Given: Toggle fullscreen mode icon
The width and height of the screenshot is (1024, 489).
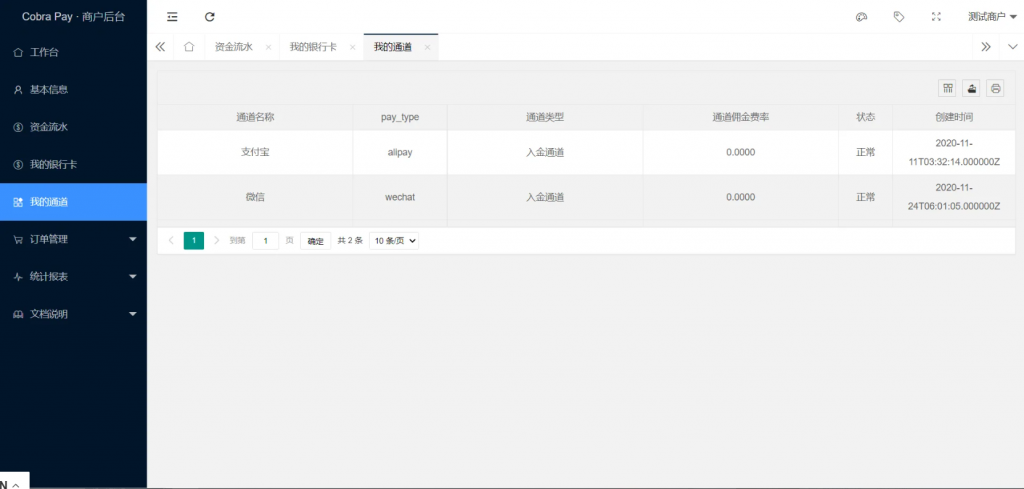Looking at the screenshot, I should (936, 17).
